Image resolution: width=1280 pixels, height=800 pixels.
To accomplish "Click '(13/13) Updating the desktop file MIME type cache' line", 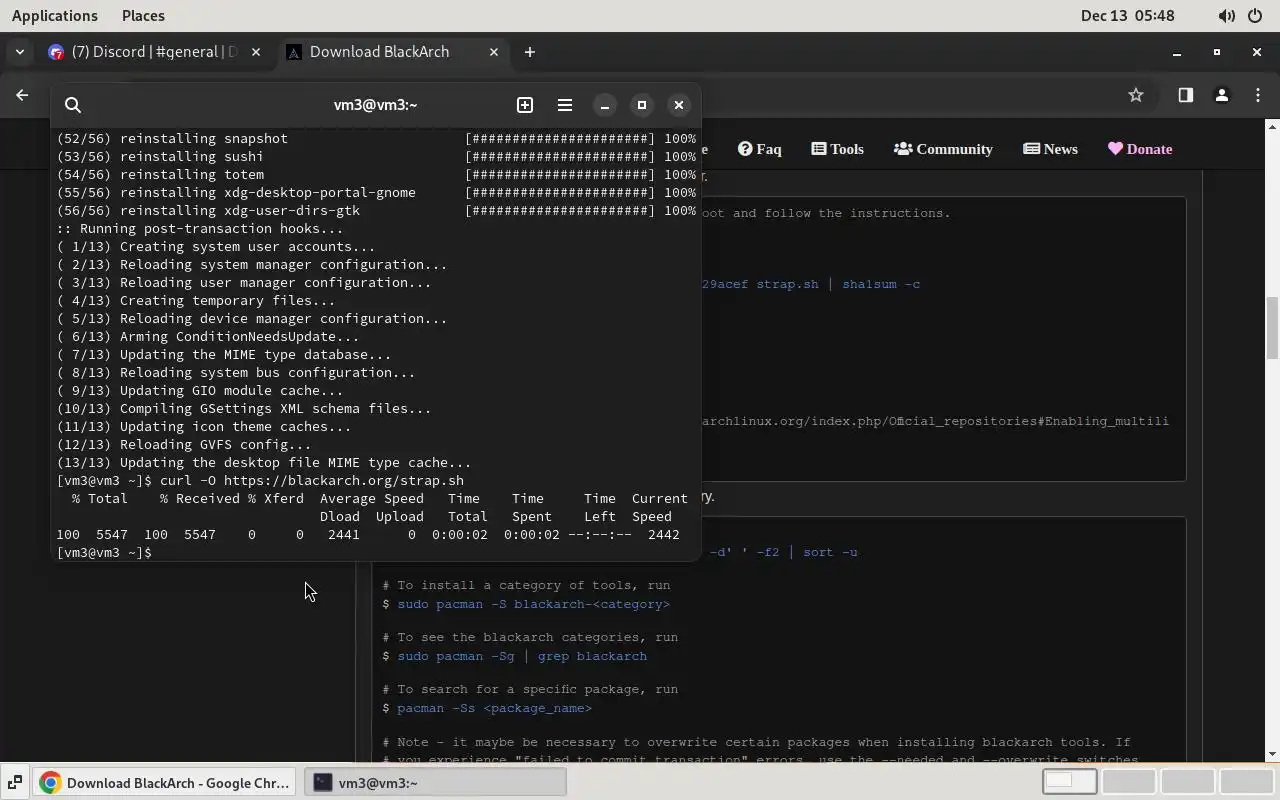I will [x=264, y=462].
